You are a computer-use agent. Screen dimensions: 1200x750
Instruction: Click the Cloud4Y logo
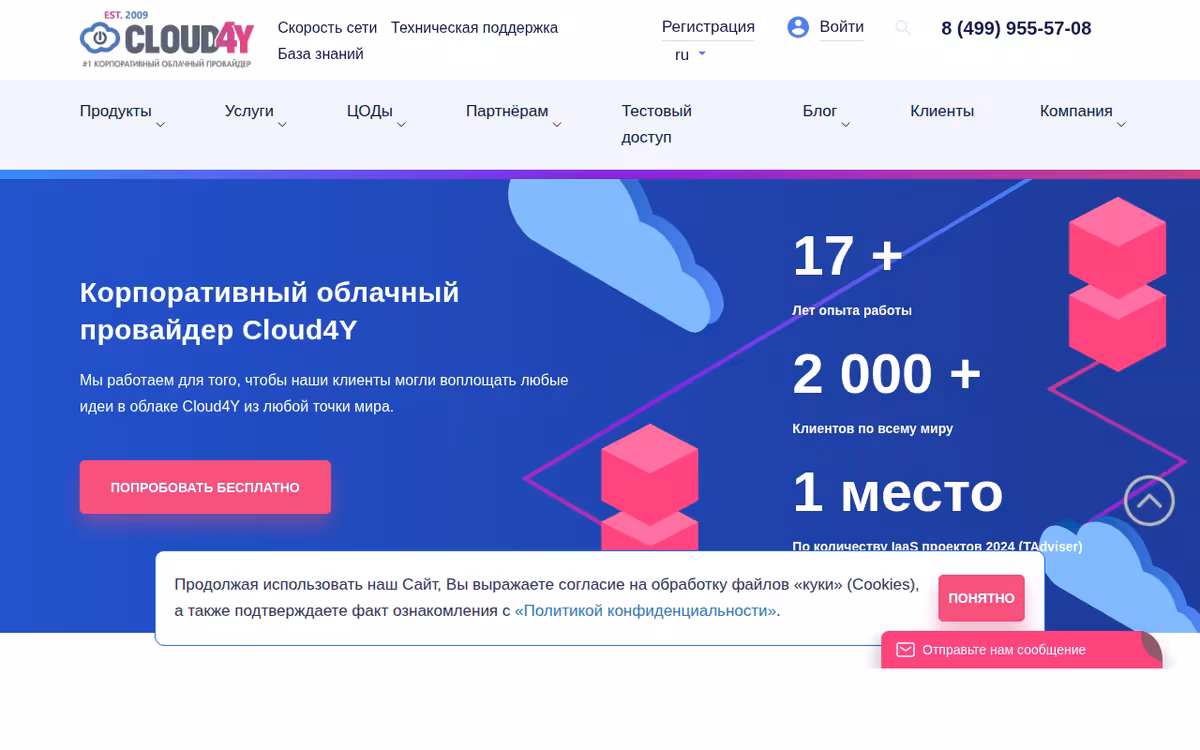tap(167, 39)
